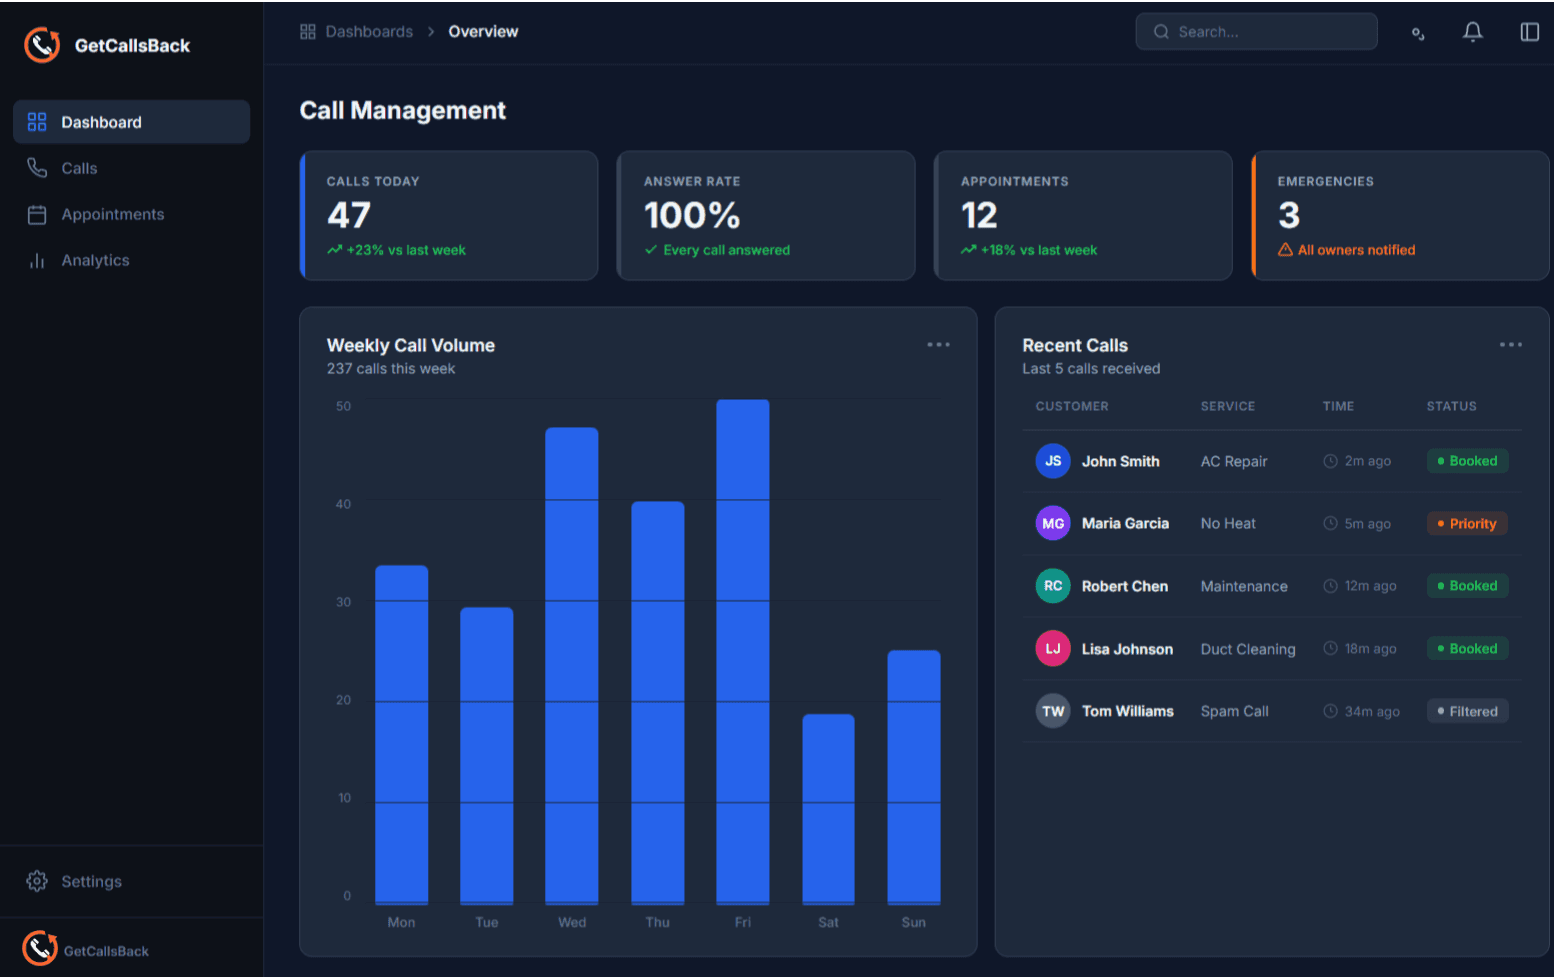Select the Calls icon in the sidebar
Image resolution: width=1554 pixels, height=978 pixels.
pyautogui.click(x=37, y=168)
